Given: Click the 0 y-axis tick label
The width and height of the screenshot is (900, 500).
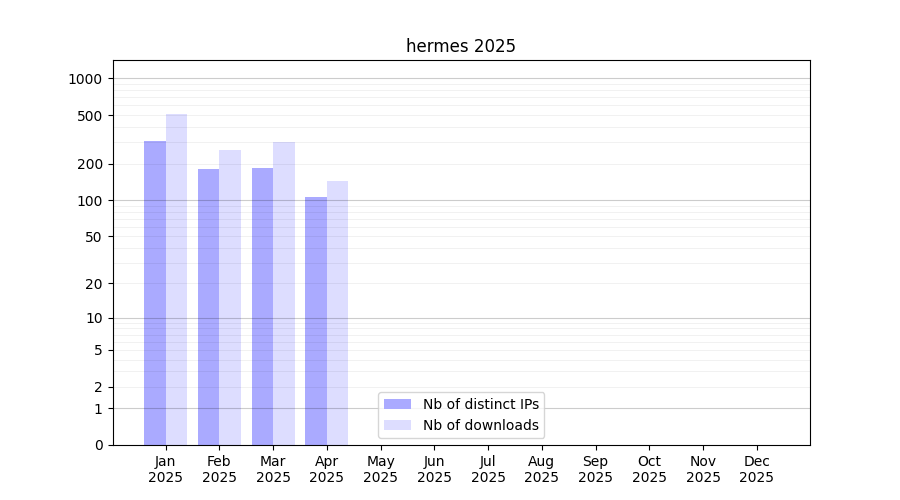Looking at the screenshot, I should [98, 445].
